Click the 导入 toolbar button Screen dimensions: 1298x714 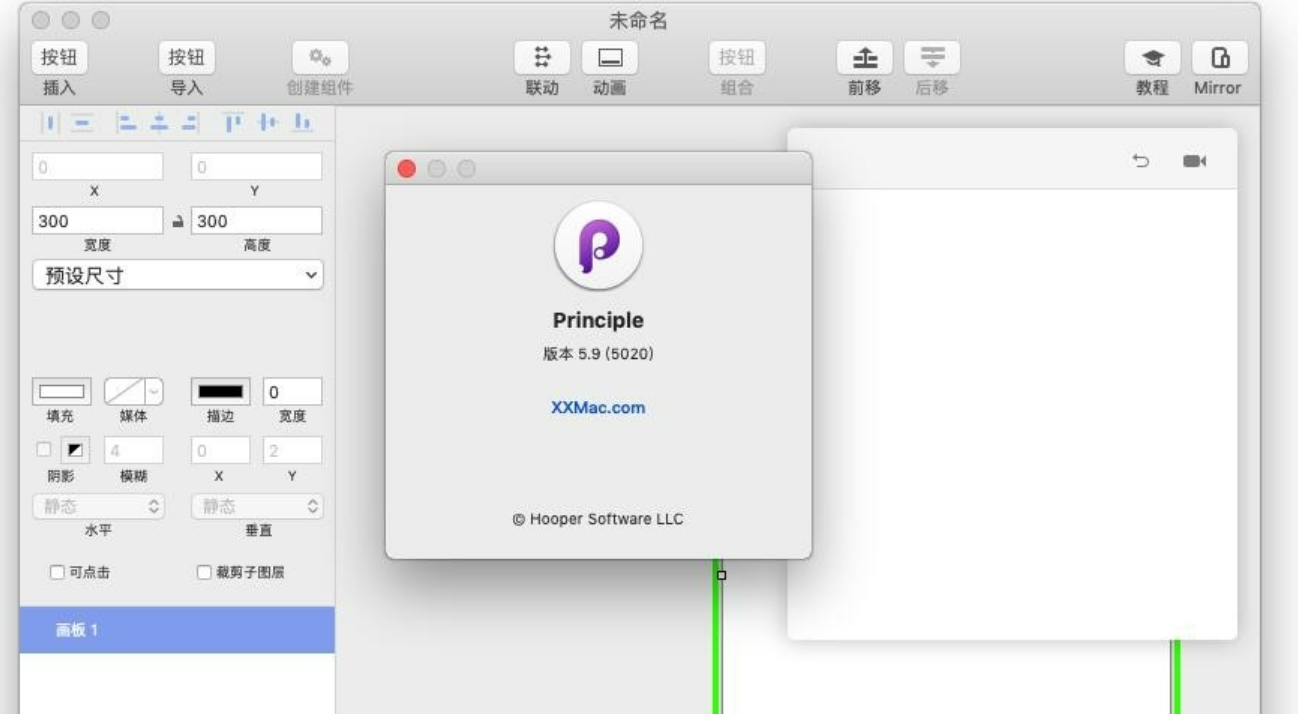coord(187,58)
